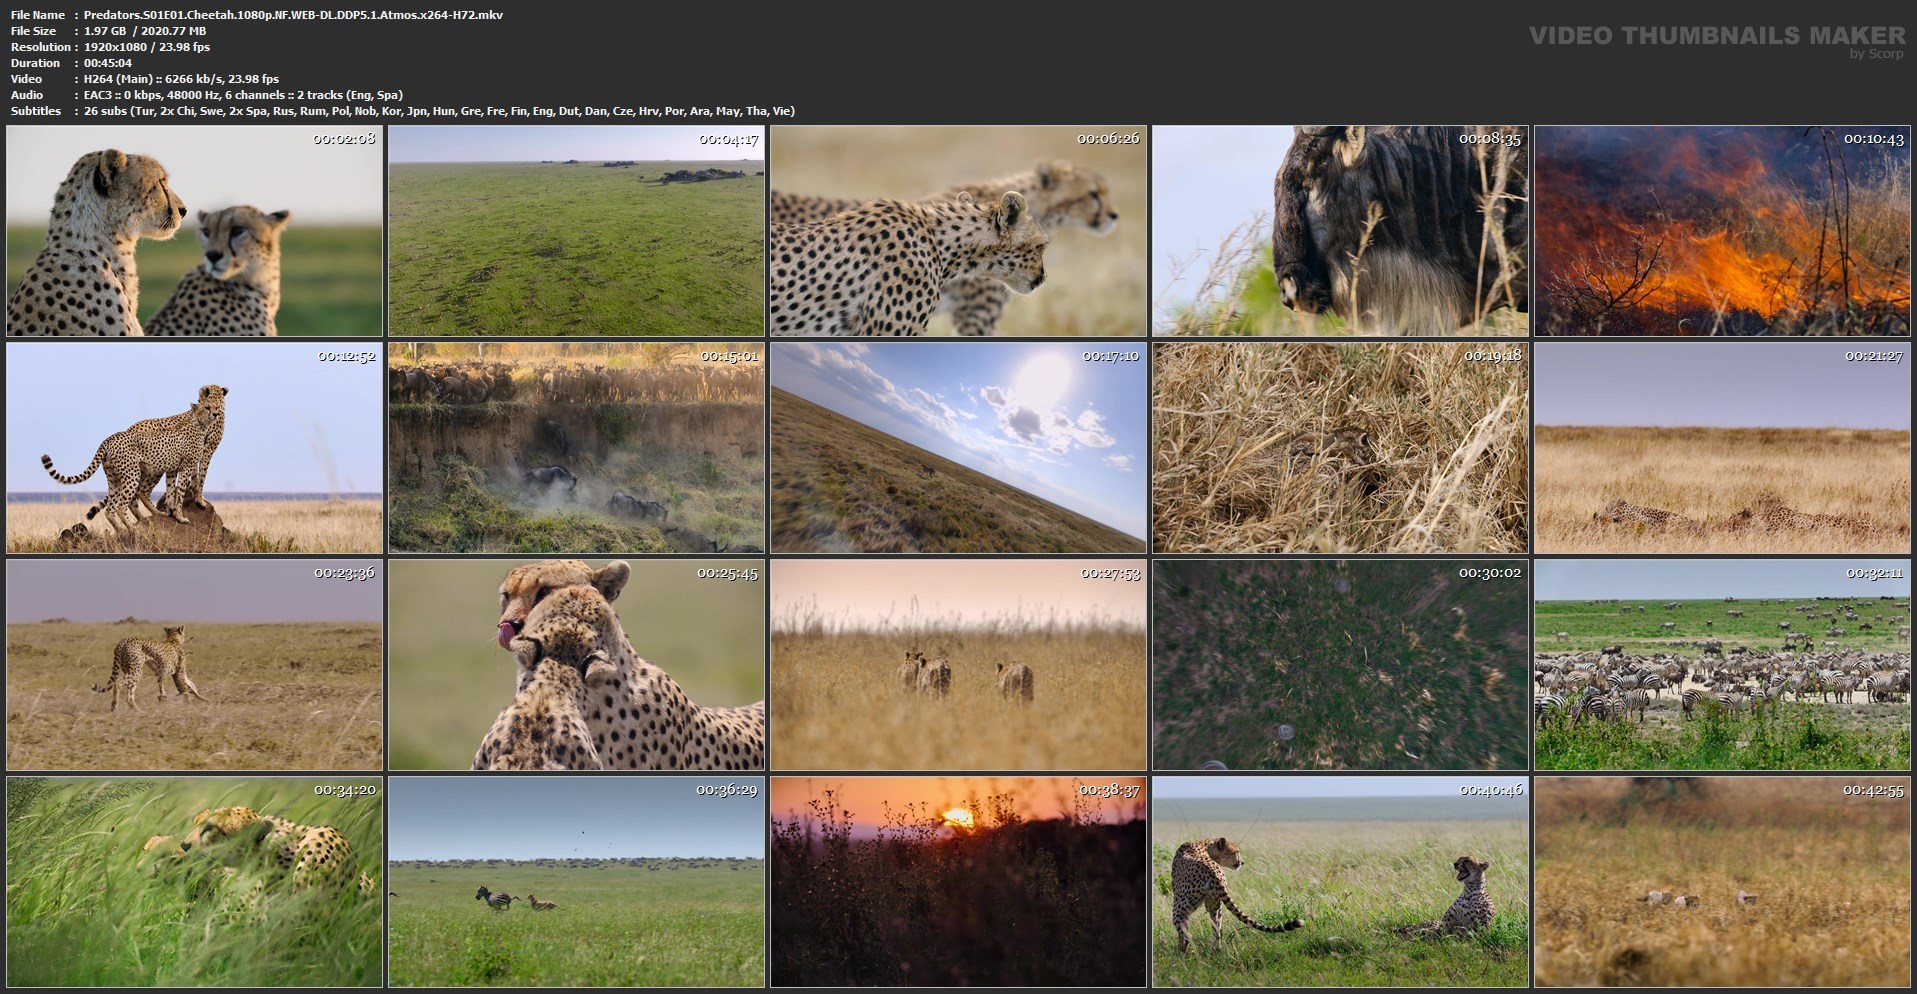Click the 00:02:08 timestamp label
The height and width of the screenshot is (994, 1917).
pyautogui.click(x=345, y=139)
